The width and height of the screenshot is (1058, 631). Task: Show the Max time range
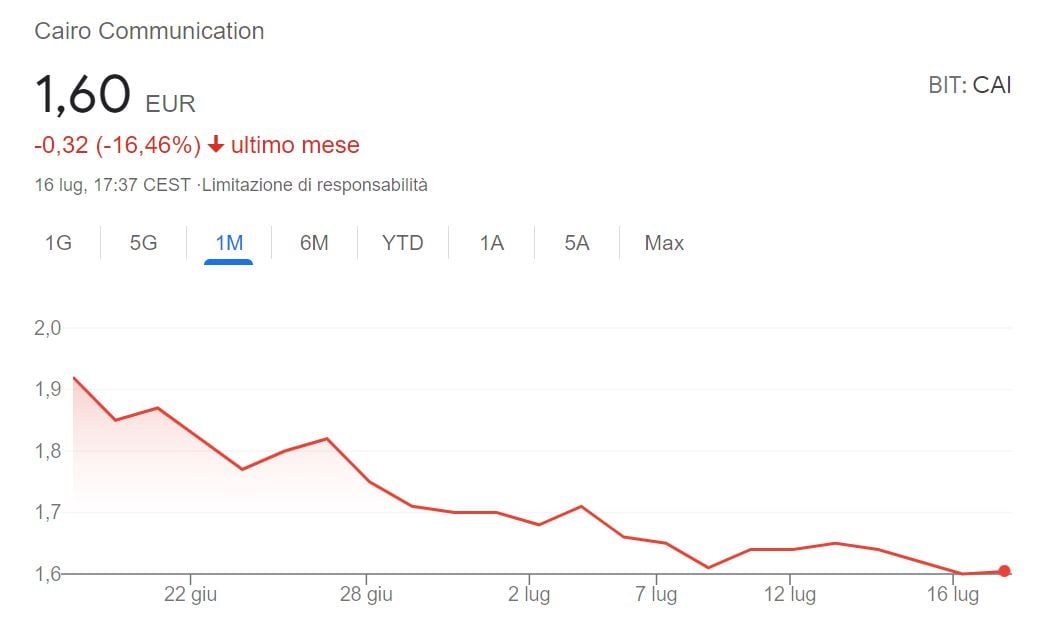coord(664,243)
